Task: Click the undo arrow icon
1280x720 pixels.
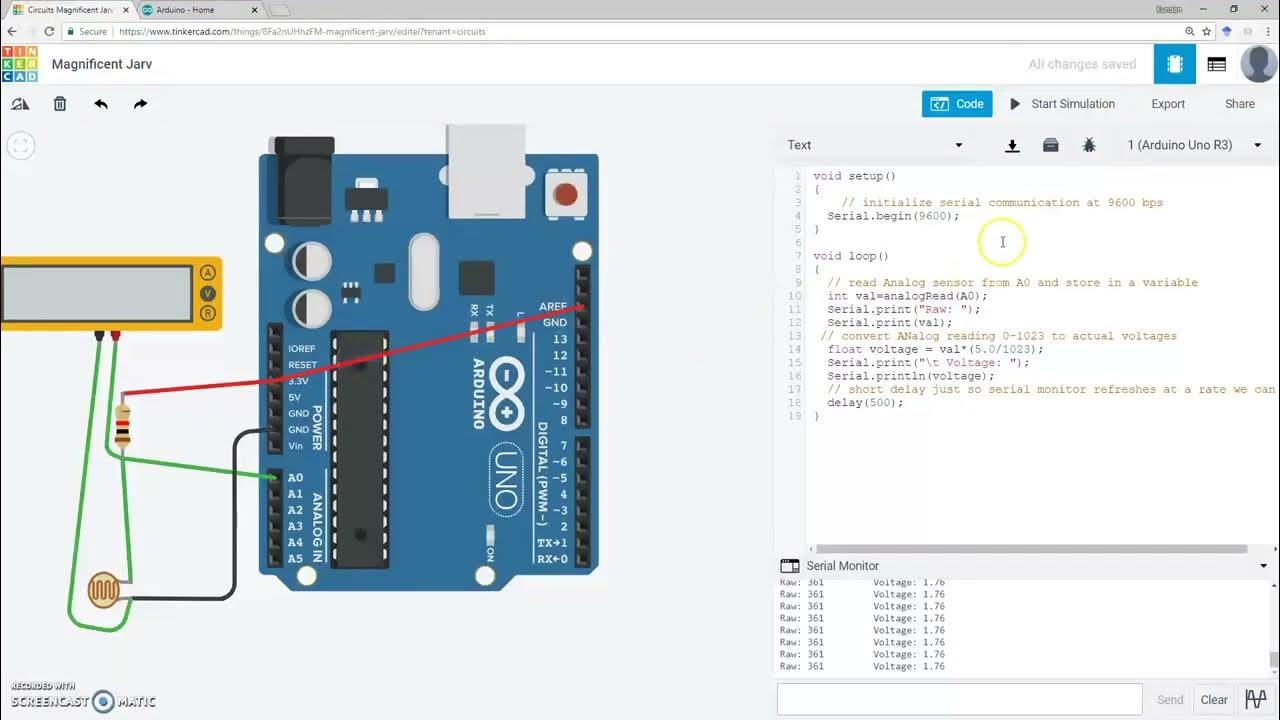Action: [x=101, y=104]
